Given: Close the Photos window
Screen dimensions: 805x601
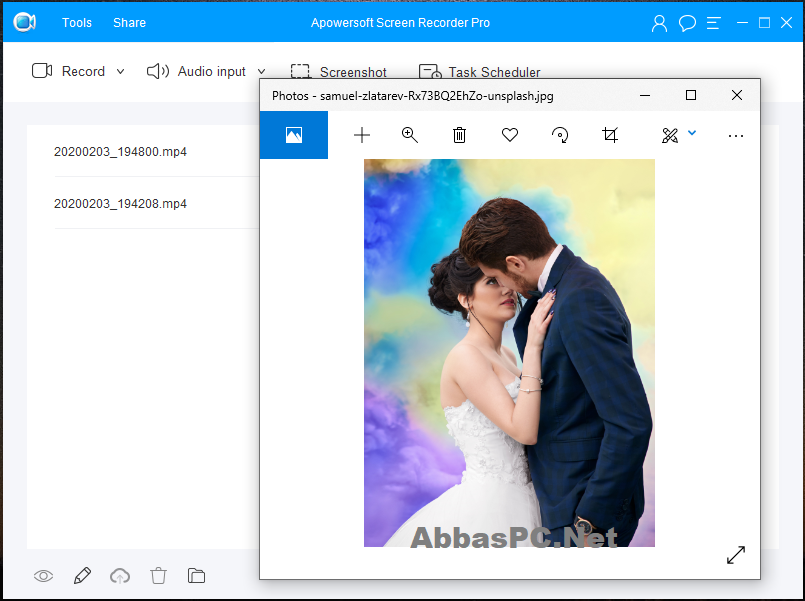Looking at the screenshot, I should 737,95.
